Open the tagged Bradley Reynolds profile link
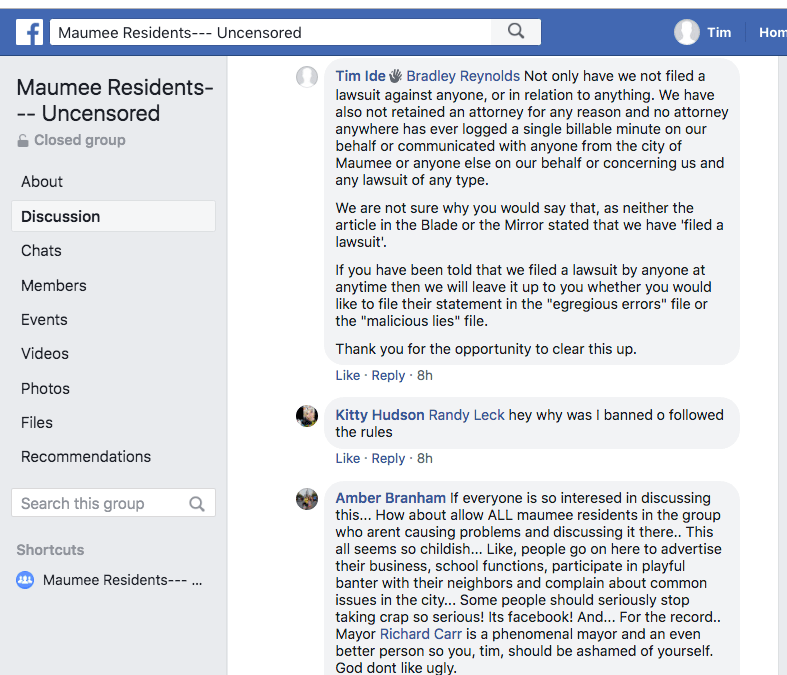Viewport: 787px width, 675px height. click(463, 76)
